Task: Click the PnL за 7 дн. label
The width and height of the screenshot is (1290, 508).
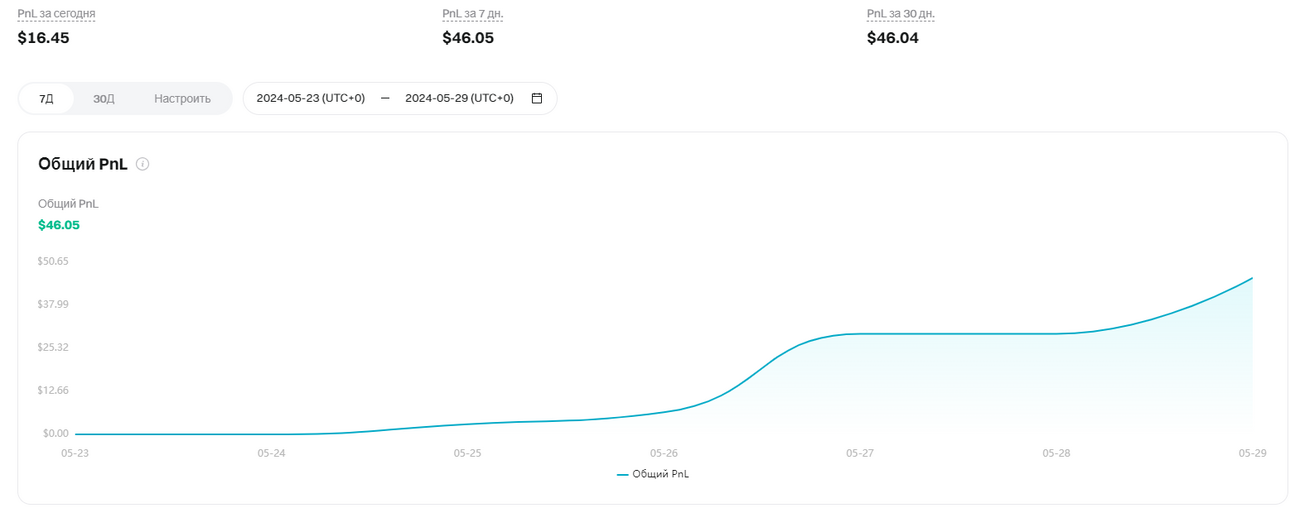Action: 473,13
